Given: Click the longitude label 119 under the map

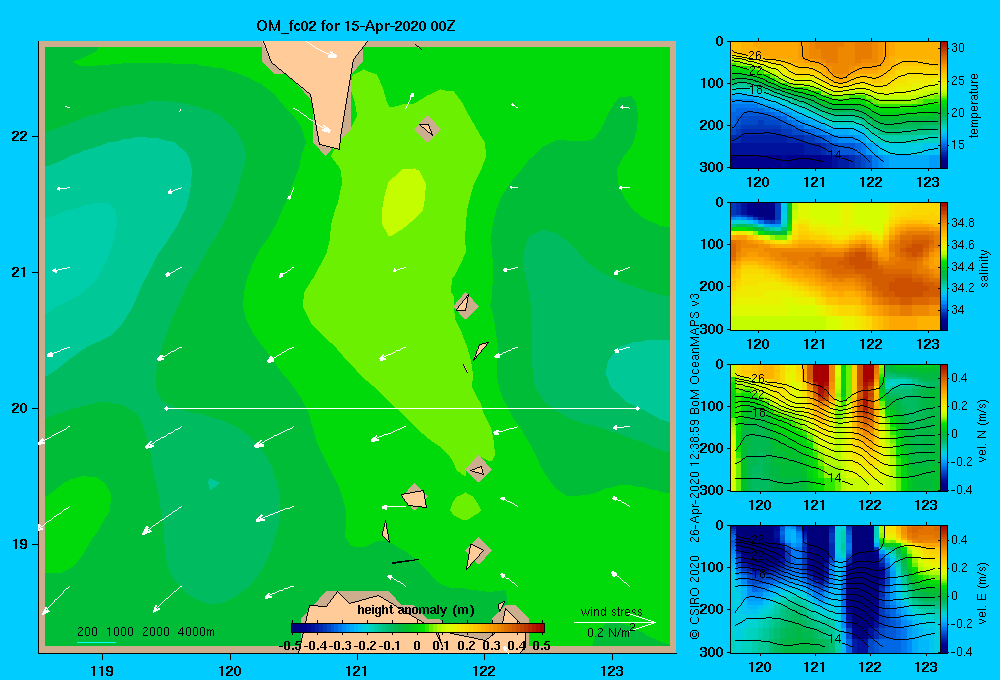Looking at the screenshot, I should point(102,670).
